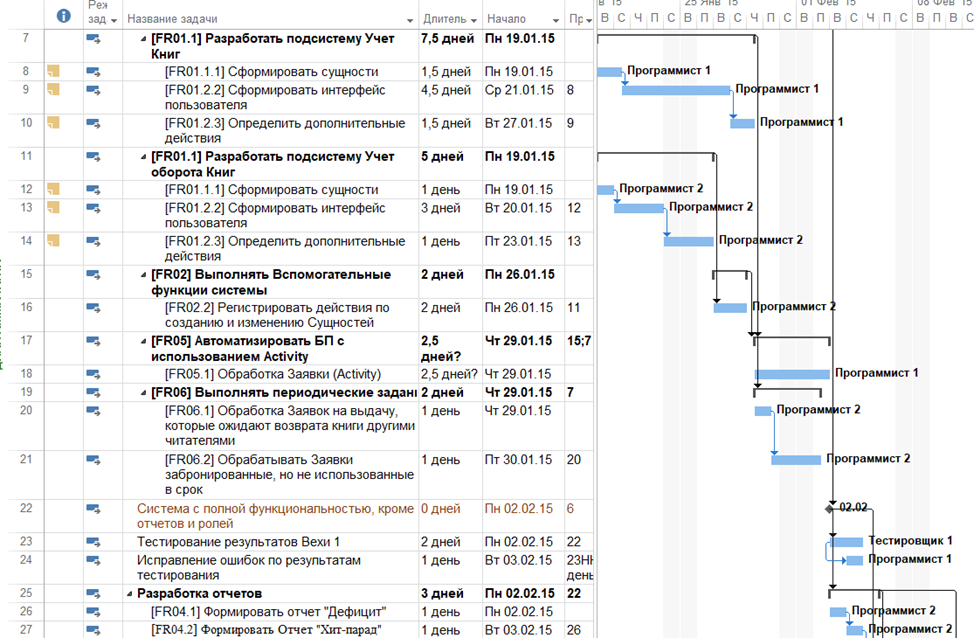Select the 02.02 milestone diamond in chart
974x638 pixels.
(829, 508)
